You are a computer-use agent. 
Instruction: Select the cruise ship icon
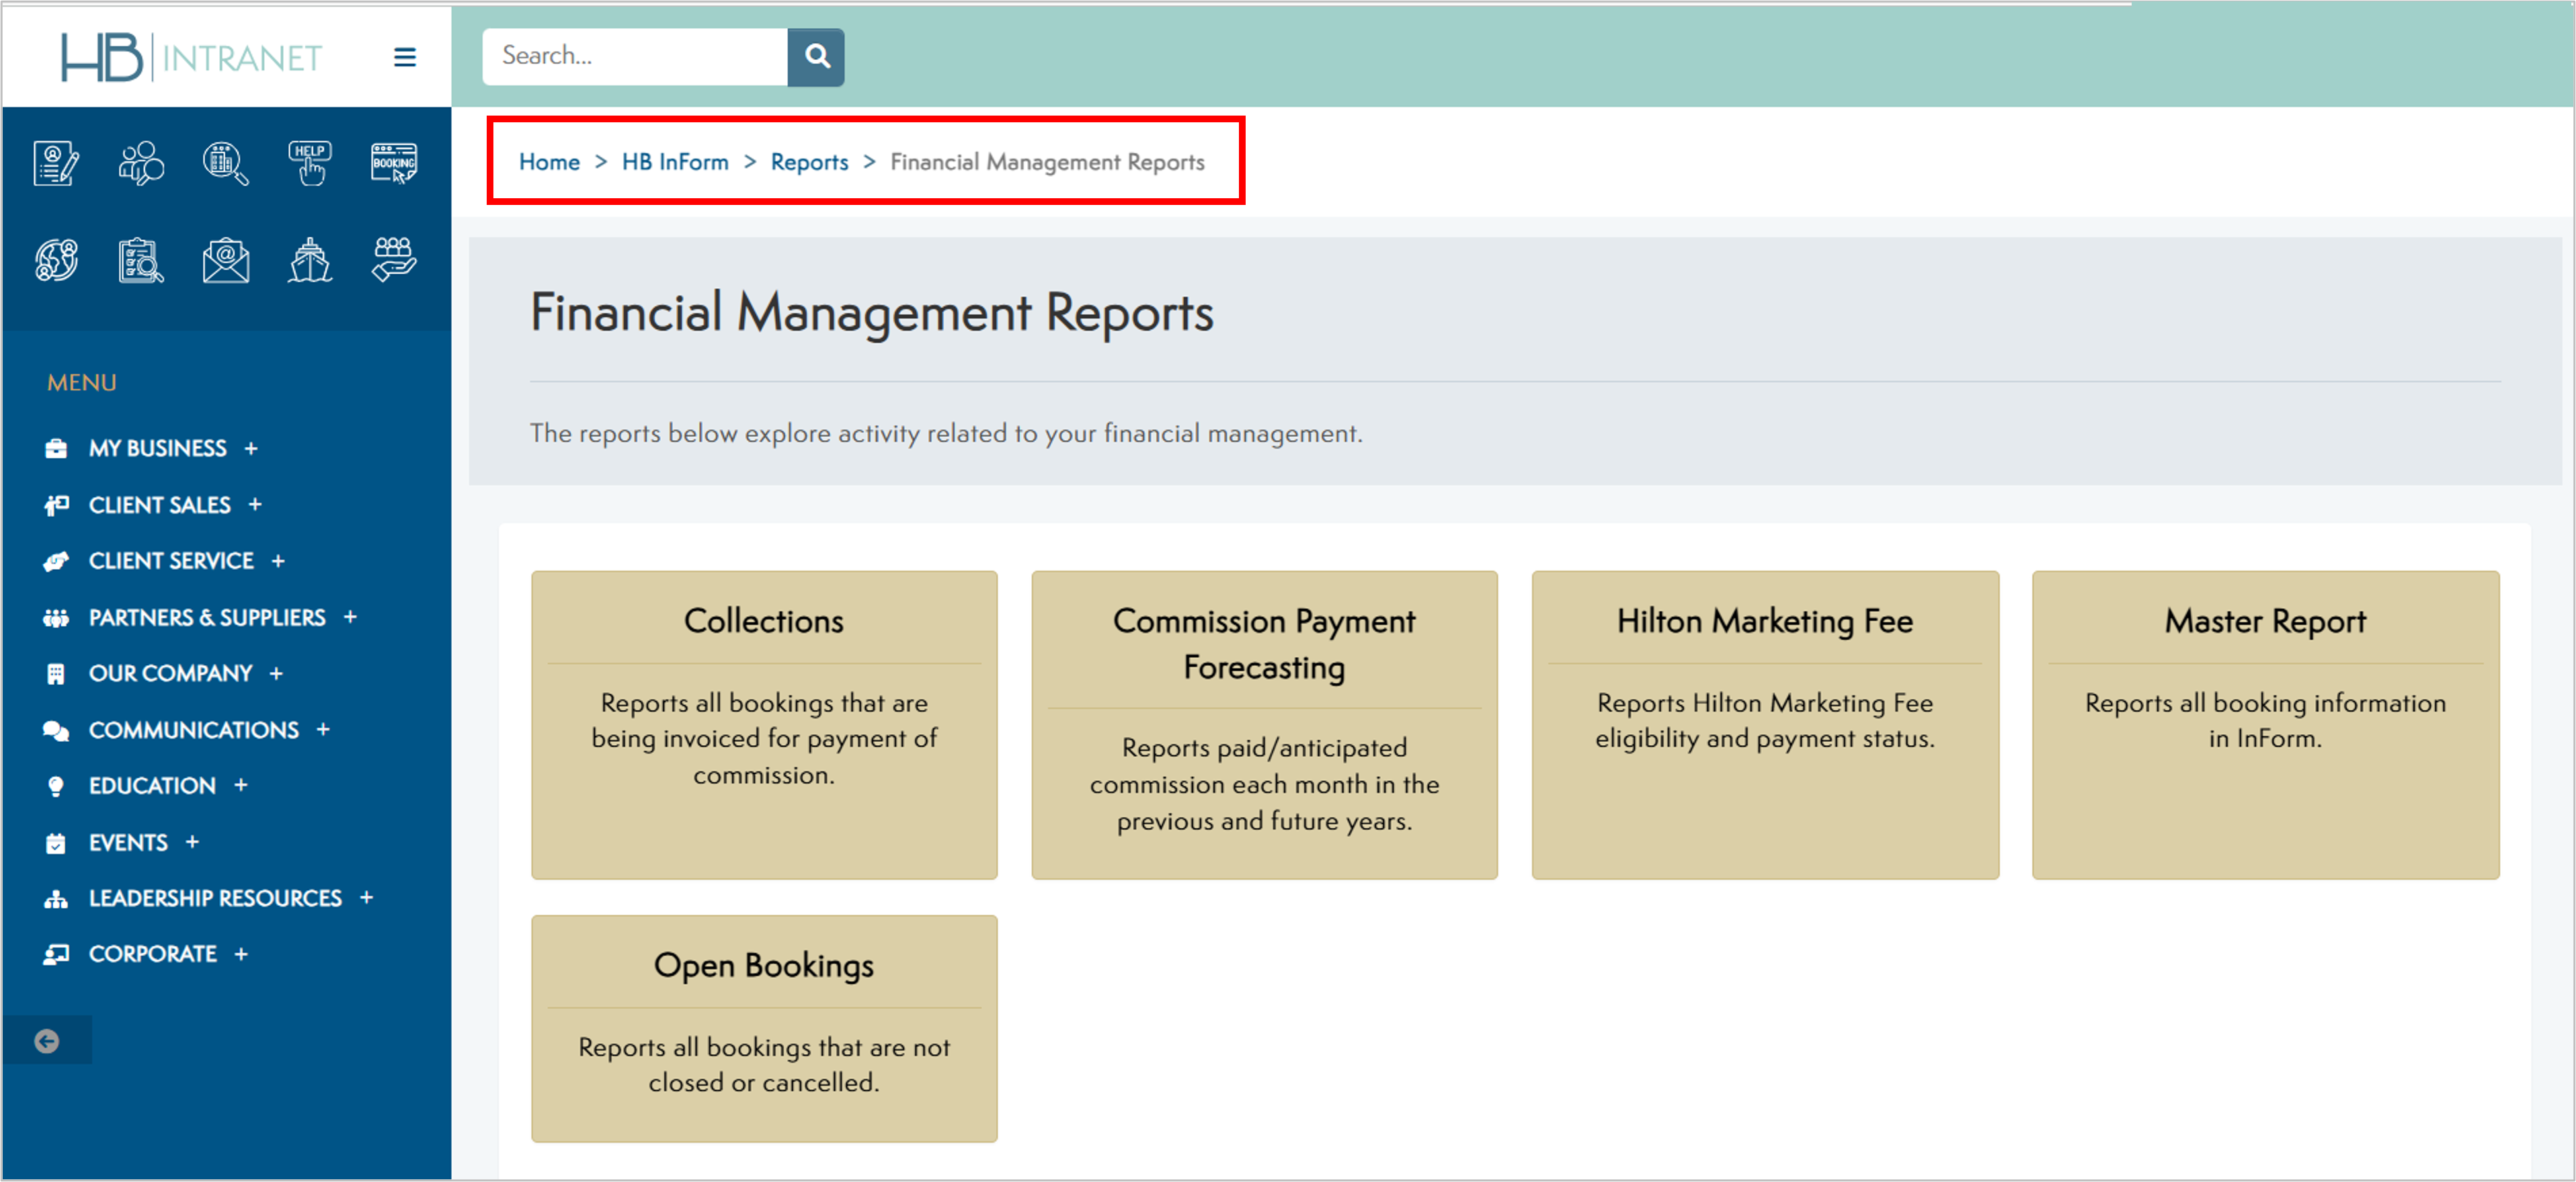pos(309,260)
